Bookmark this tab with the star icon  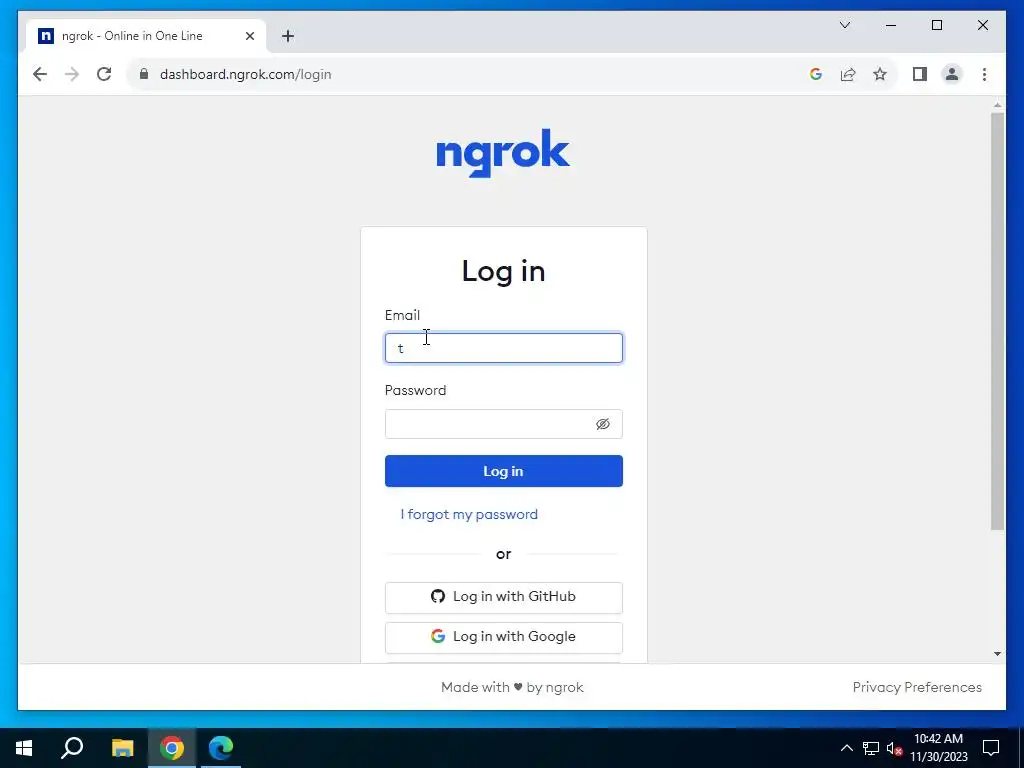tap(880, 74)
